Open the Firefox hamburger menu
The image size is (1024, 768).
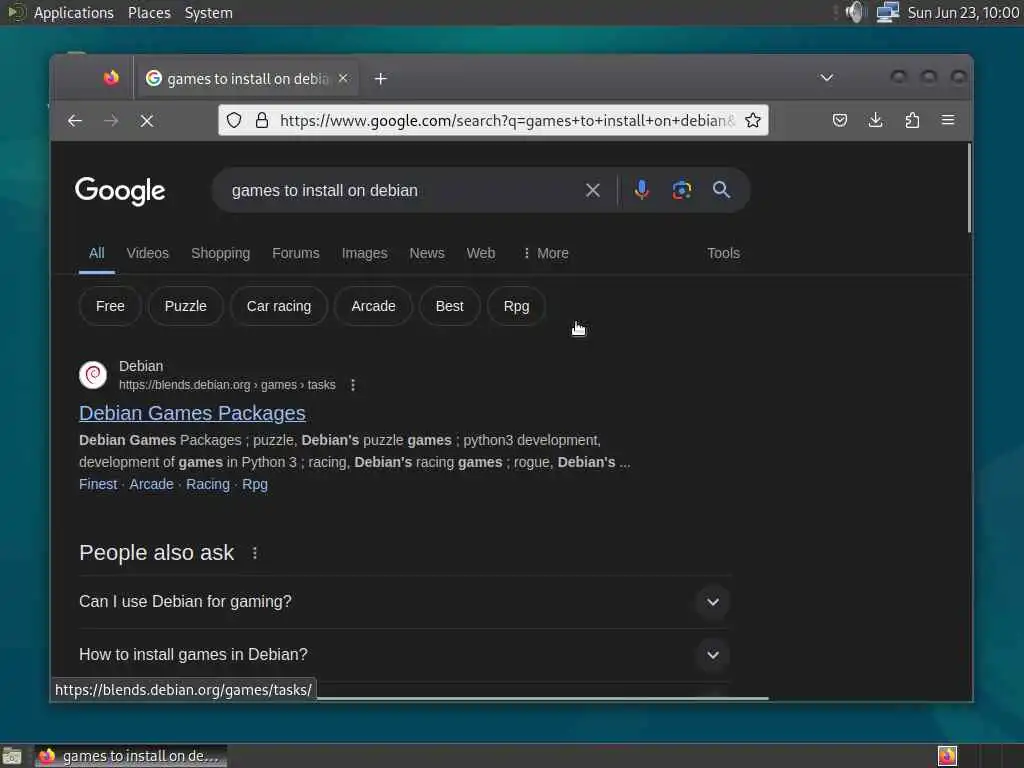click(x=948, y=120)
